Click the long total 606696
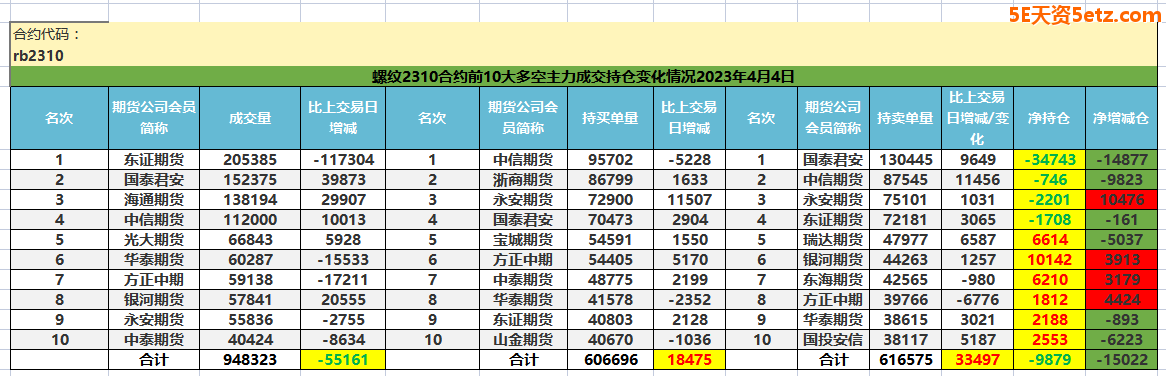This screenshot has height=376, width=1166. coord(610,360)
